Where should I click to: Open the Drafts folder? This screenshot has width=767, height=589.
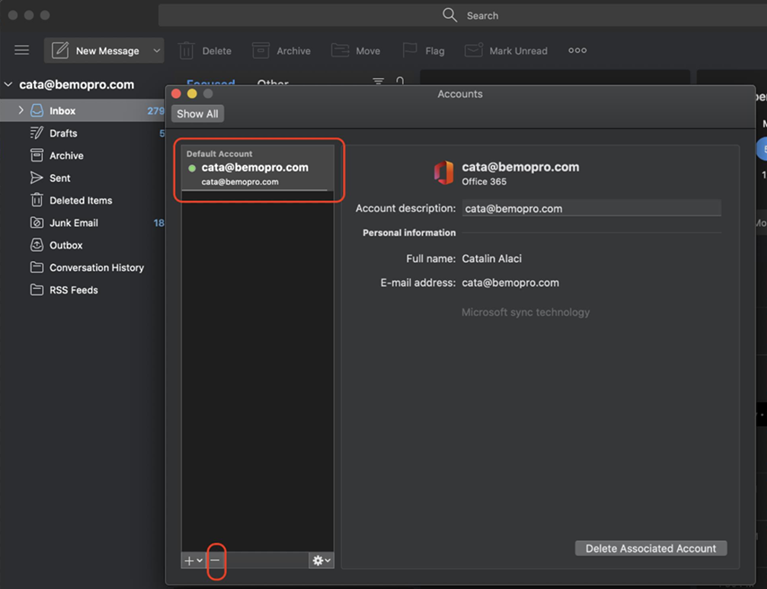(82, 133)
